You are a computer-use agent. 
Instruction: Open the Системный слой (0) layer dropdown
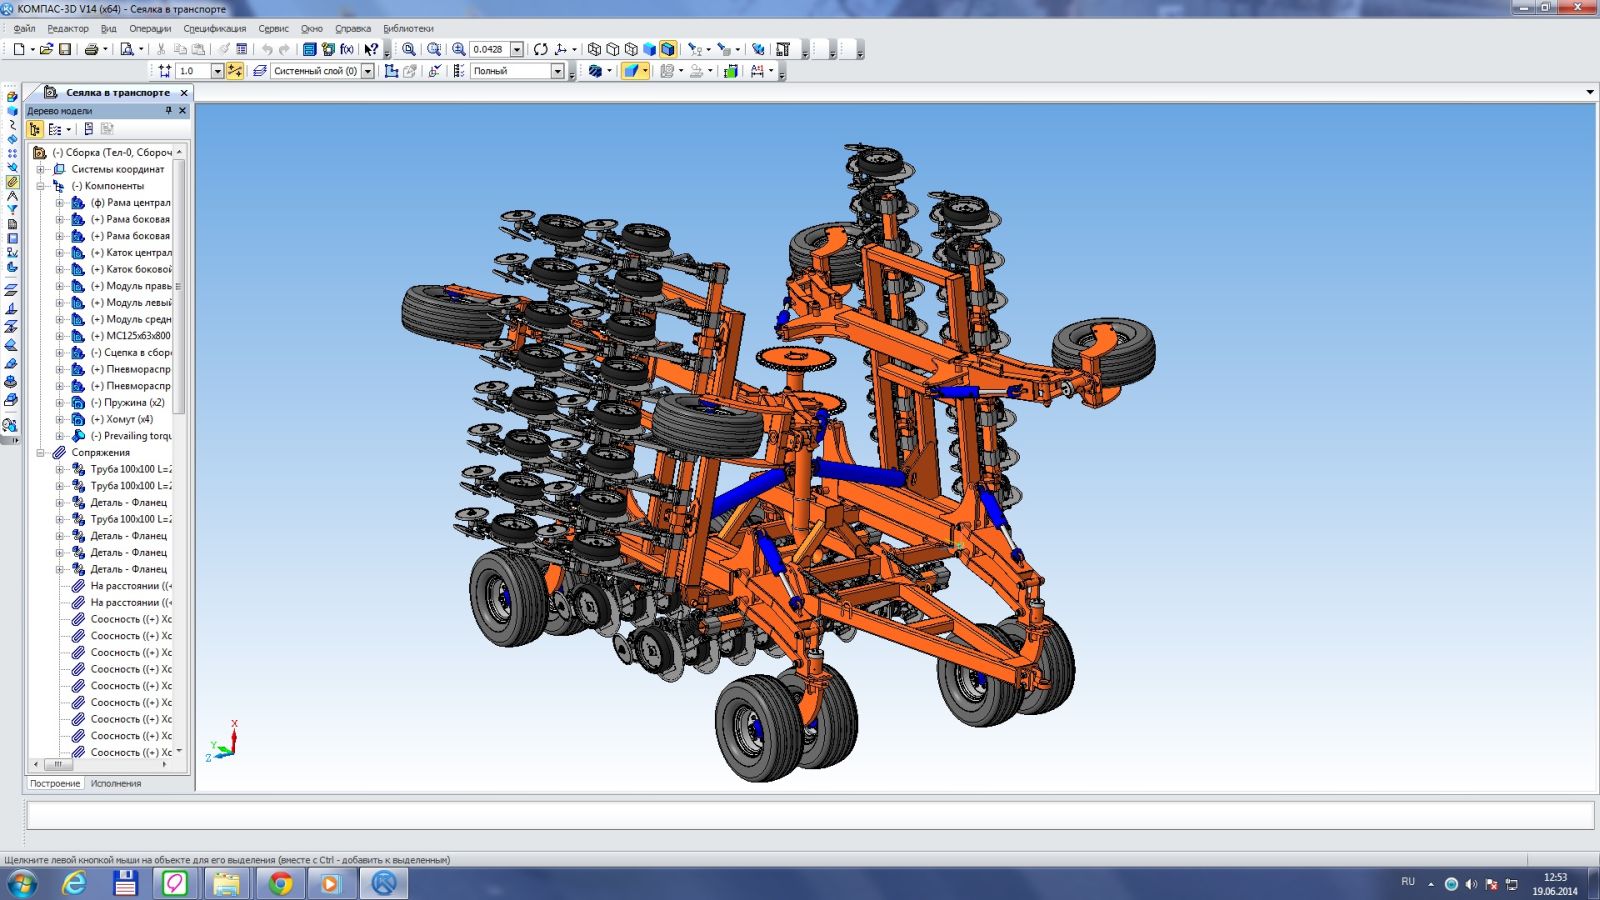(x=368, y=71)
